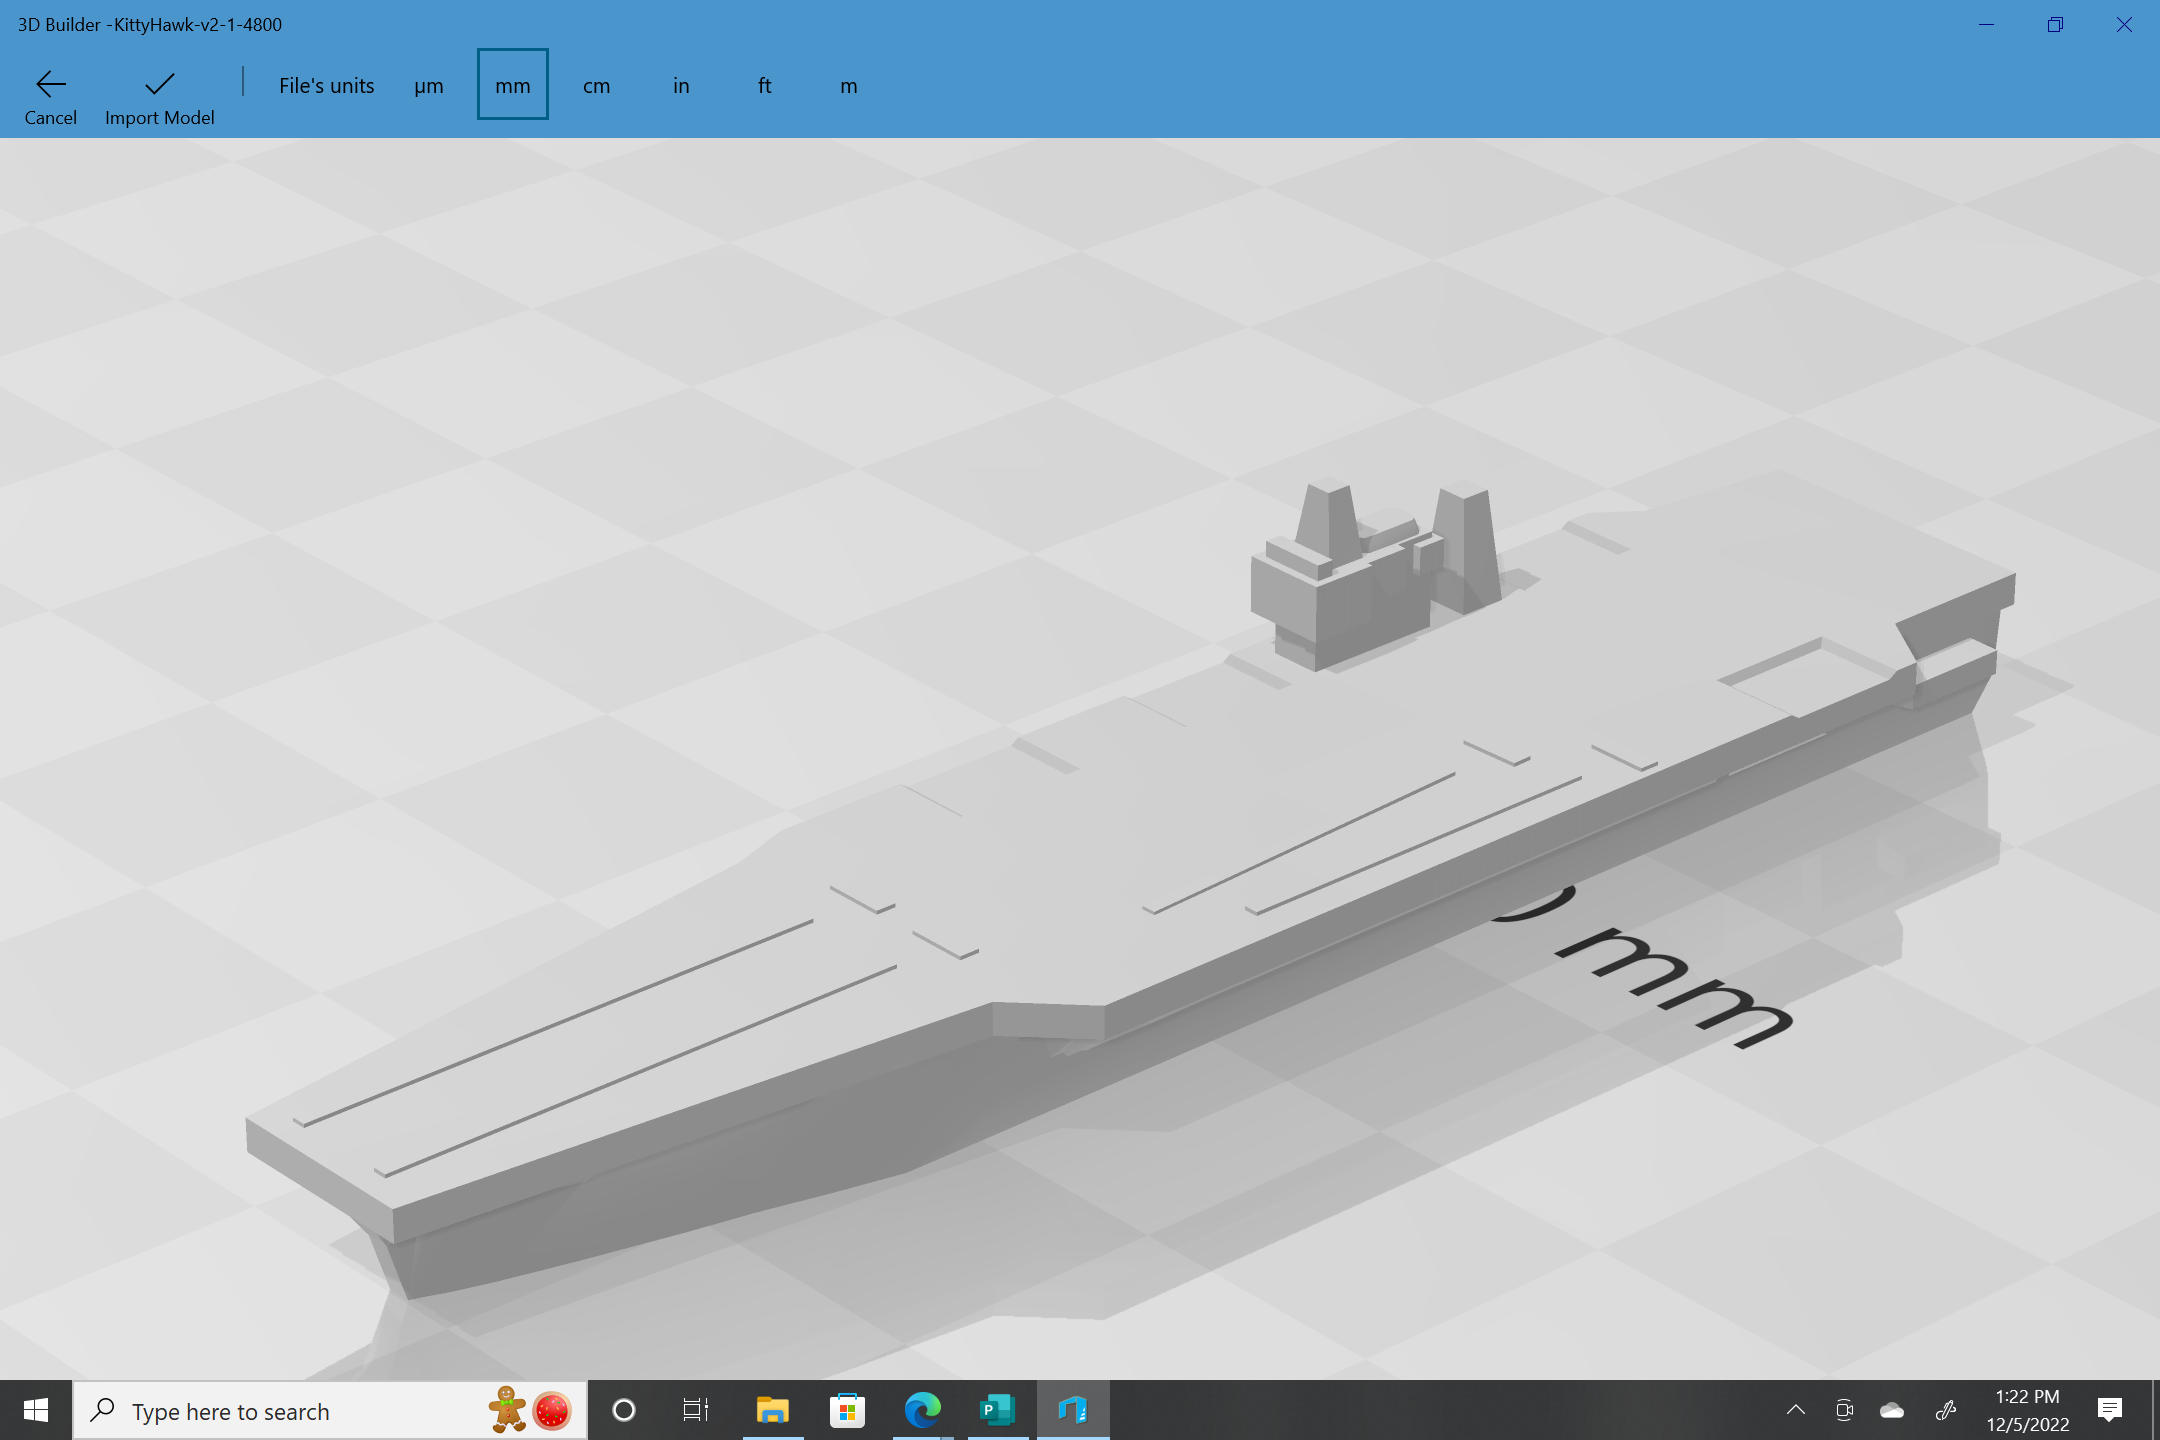Viewport: 2160px width, 1440px height.
Task: Choose micrometers (µm) as the unit
Action: tap(429, 86)
